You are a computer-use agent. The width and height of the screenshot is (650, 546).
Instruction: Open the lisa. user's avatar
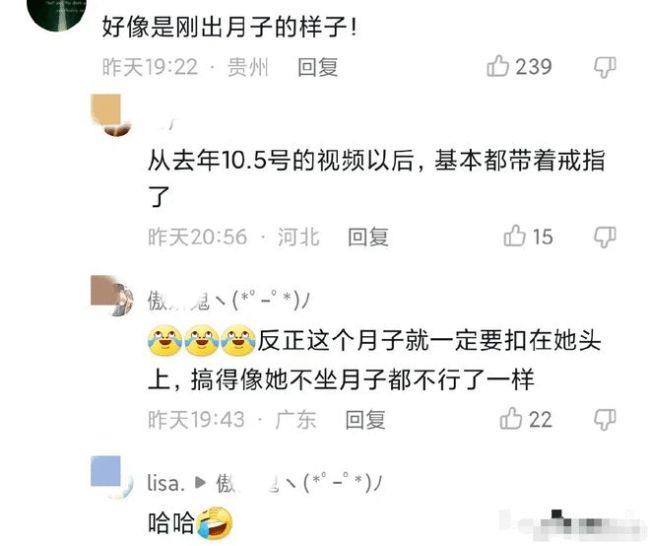(112, 477)
